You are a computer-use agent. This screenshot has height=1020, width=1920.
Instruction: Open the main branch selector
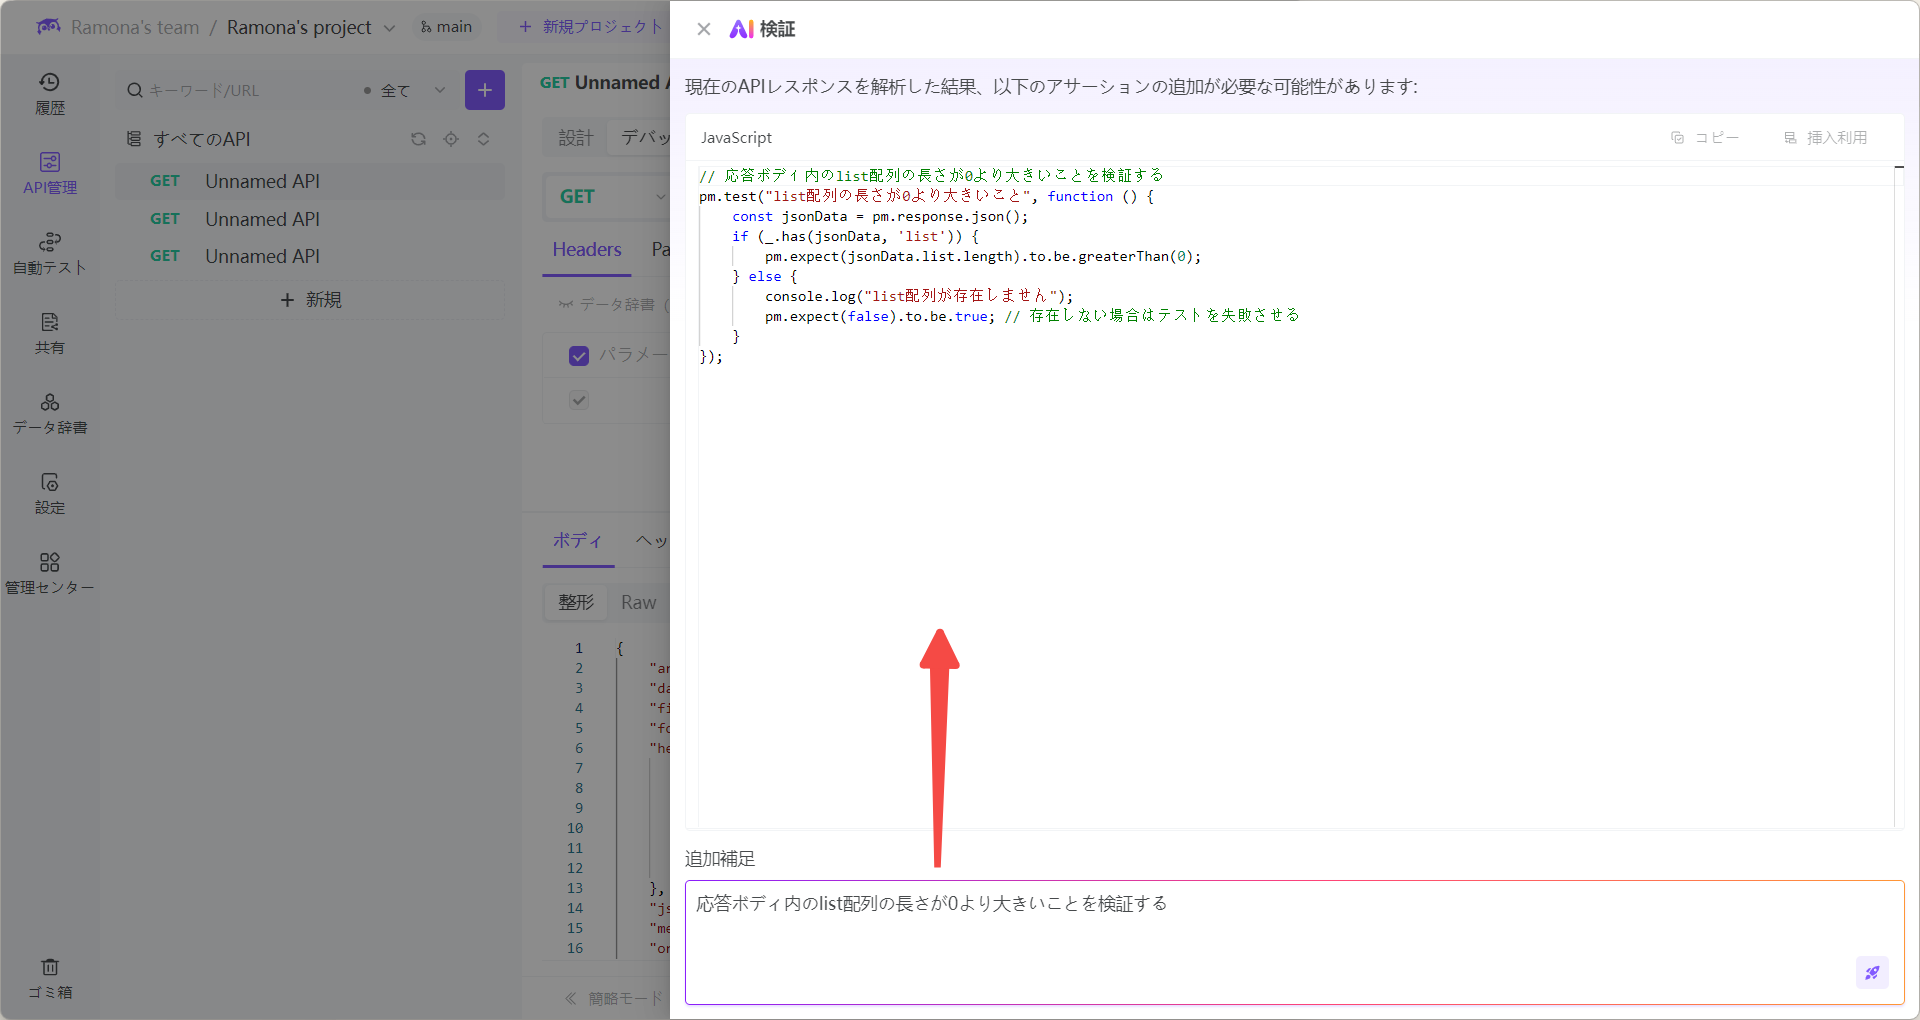coord(446,27)
